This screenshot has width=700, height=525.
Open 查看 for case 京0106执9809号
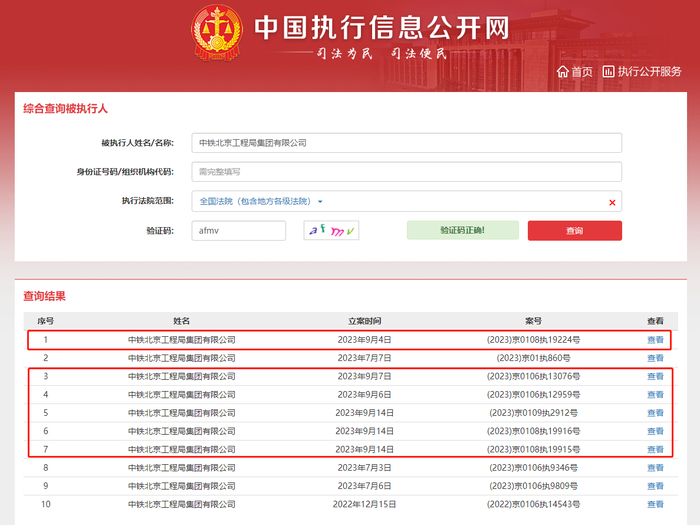coord(655,486)
